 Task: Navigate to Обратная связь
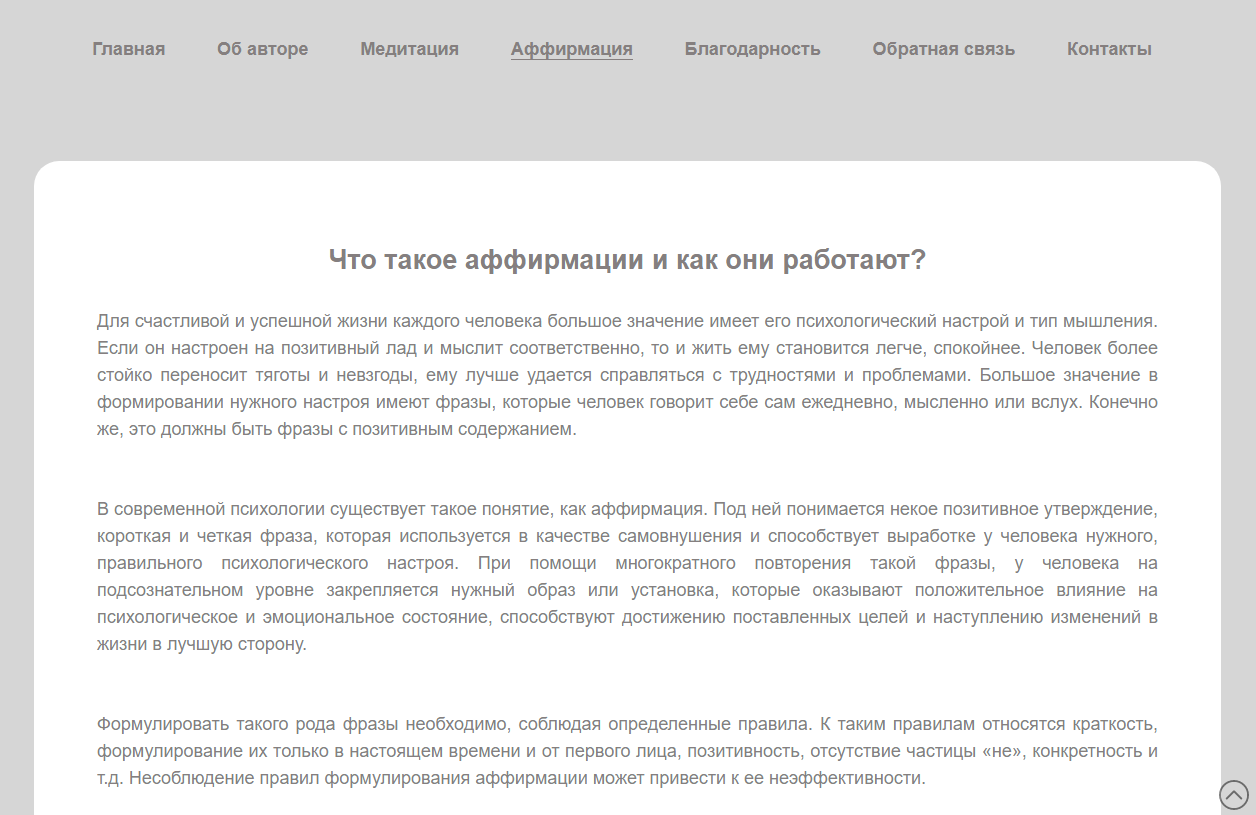(x=943, y=49)
